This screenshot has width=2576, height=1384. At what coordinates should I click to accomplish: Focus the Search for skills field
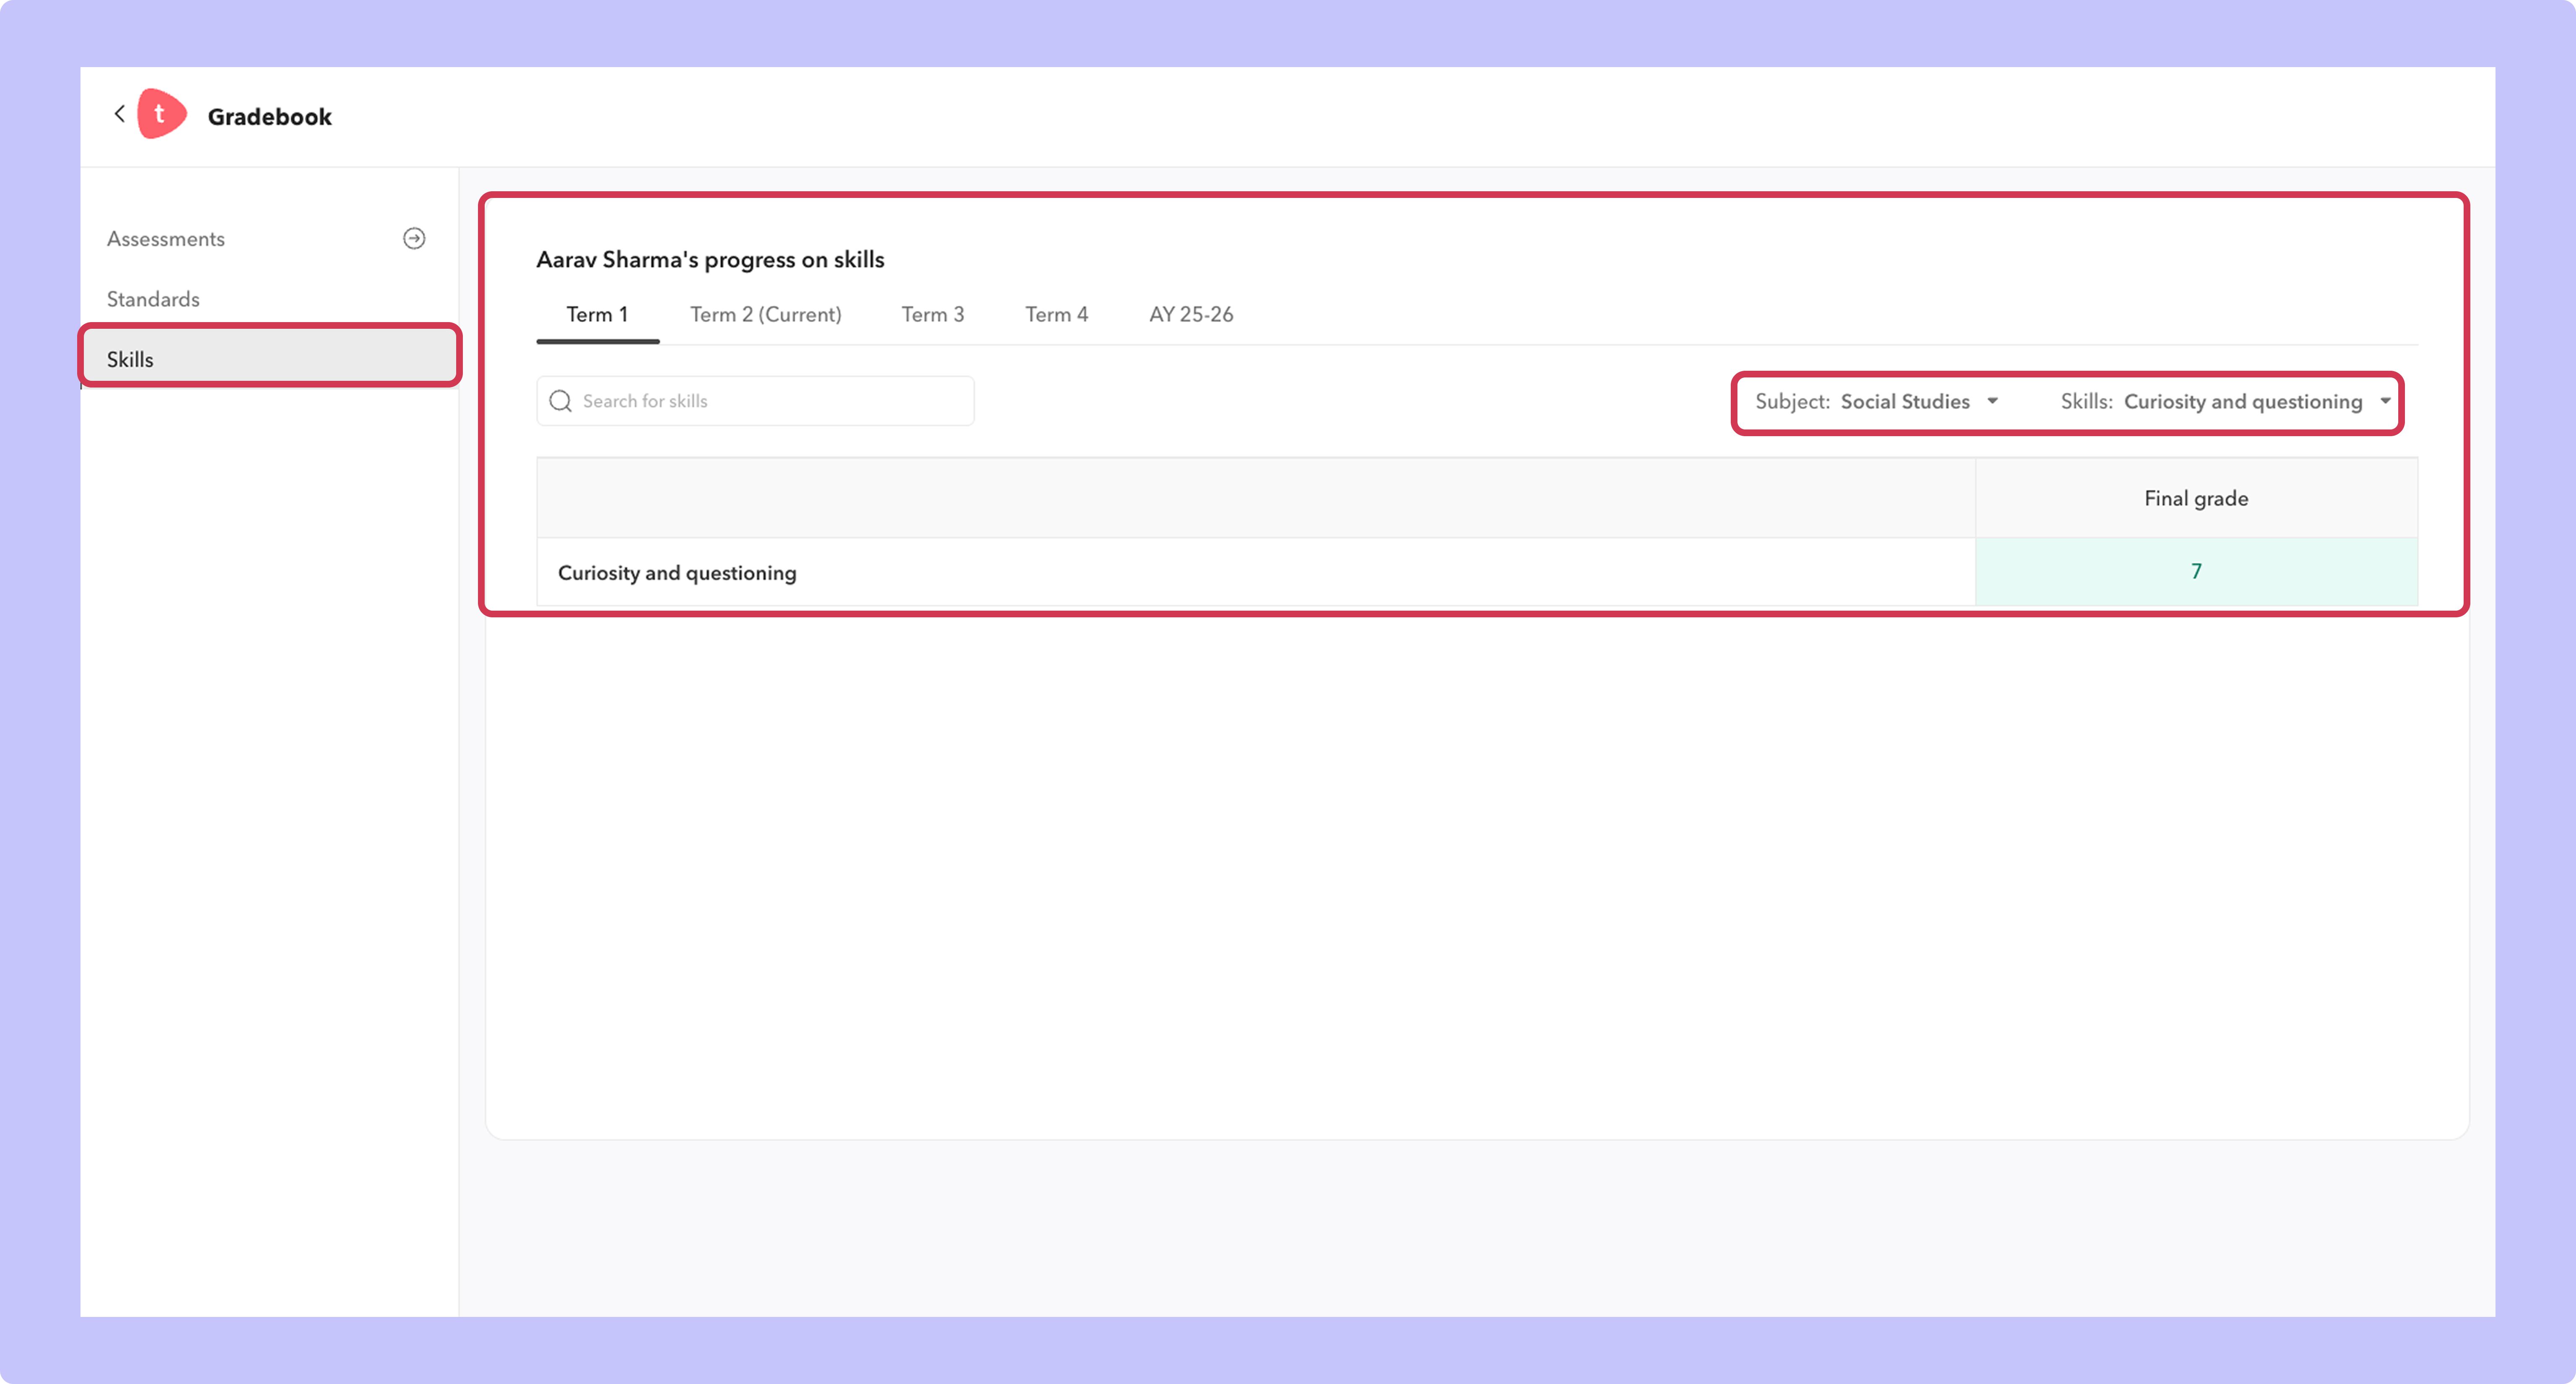point(755,401)
